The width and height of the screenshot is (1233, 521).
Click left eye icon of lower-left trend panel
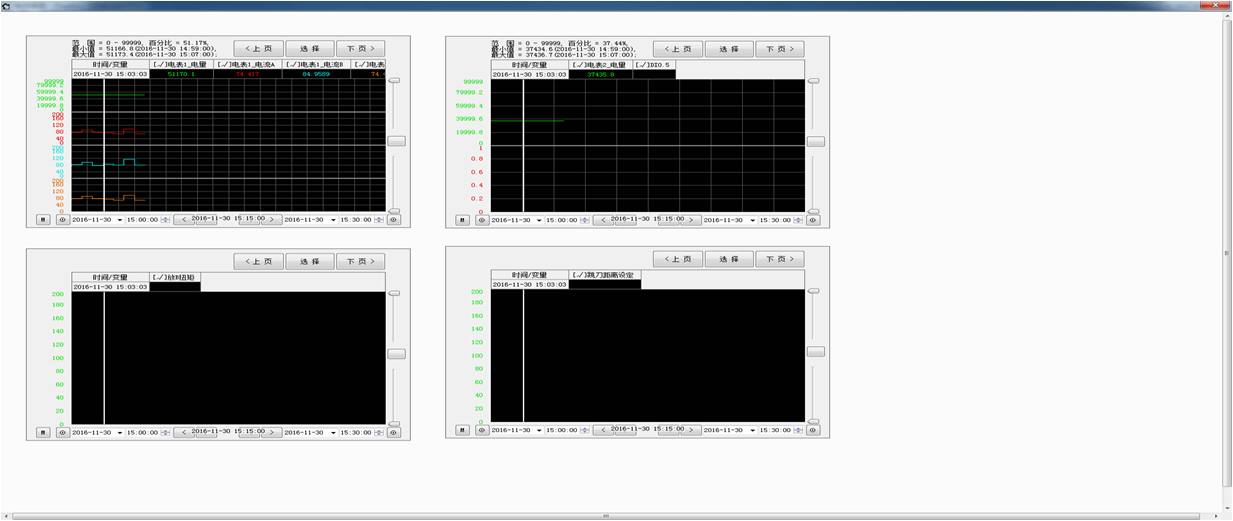point(63,432)
